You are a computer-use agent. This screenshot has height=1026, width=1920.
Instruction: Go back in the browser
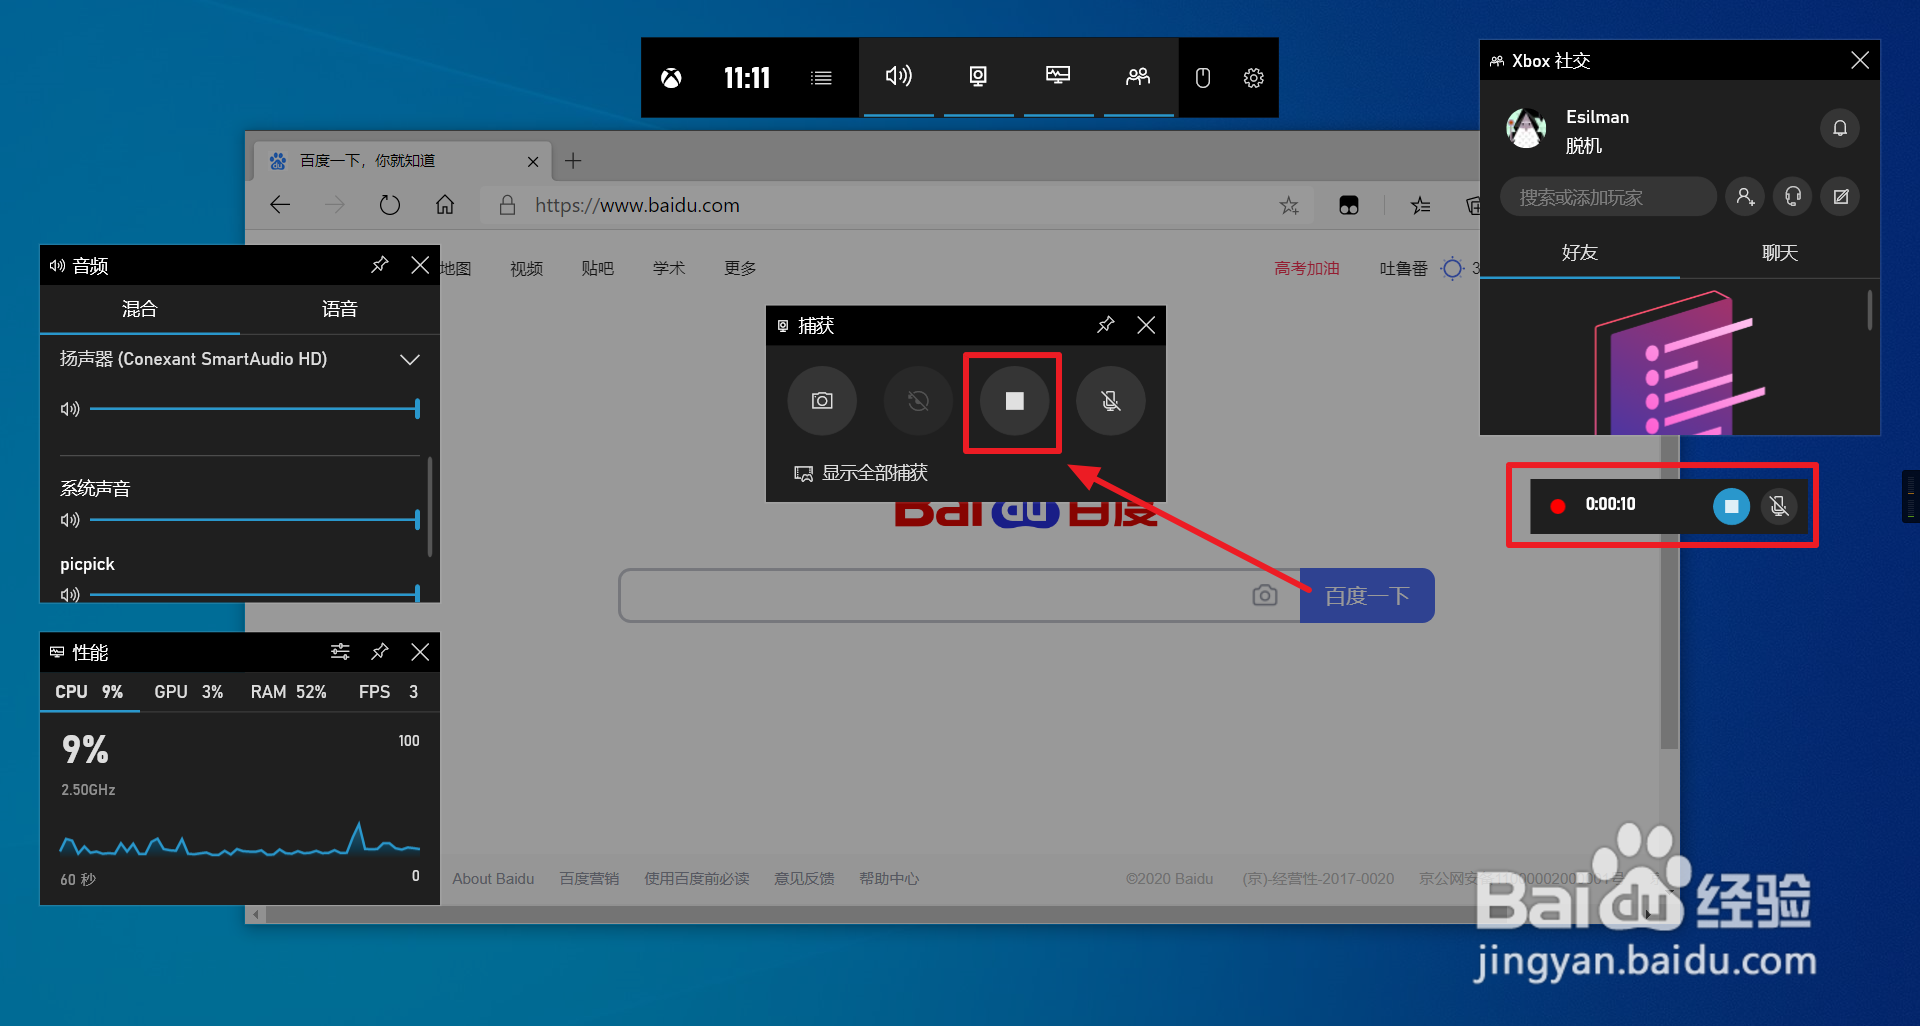point(280,205)
